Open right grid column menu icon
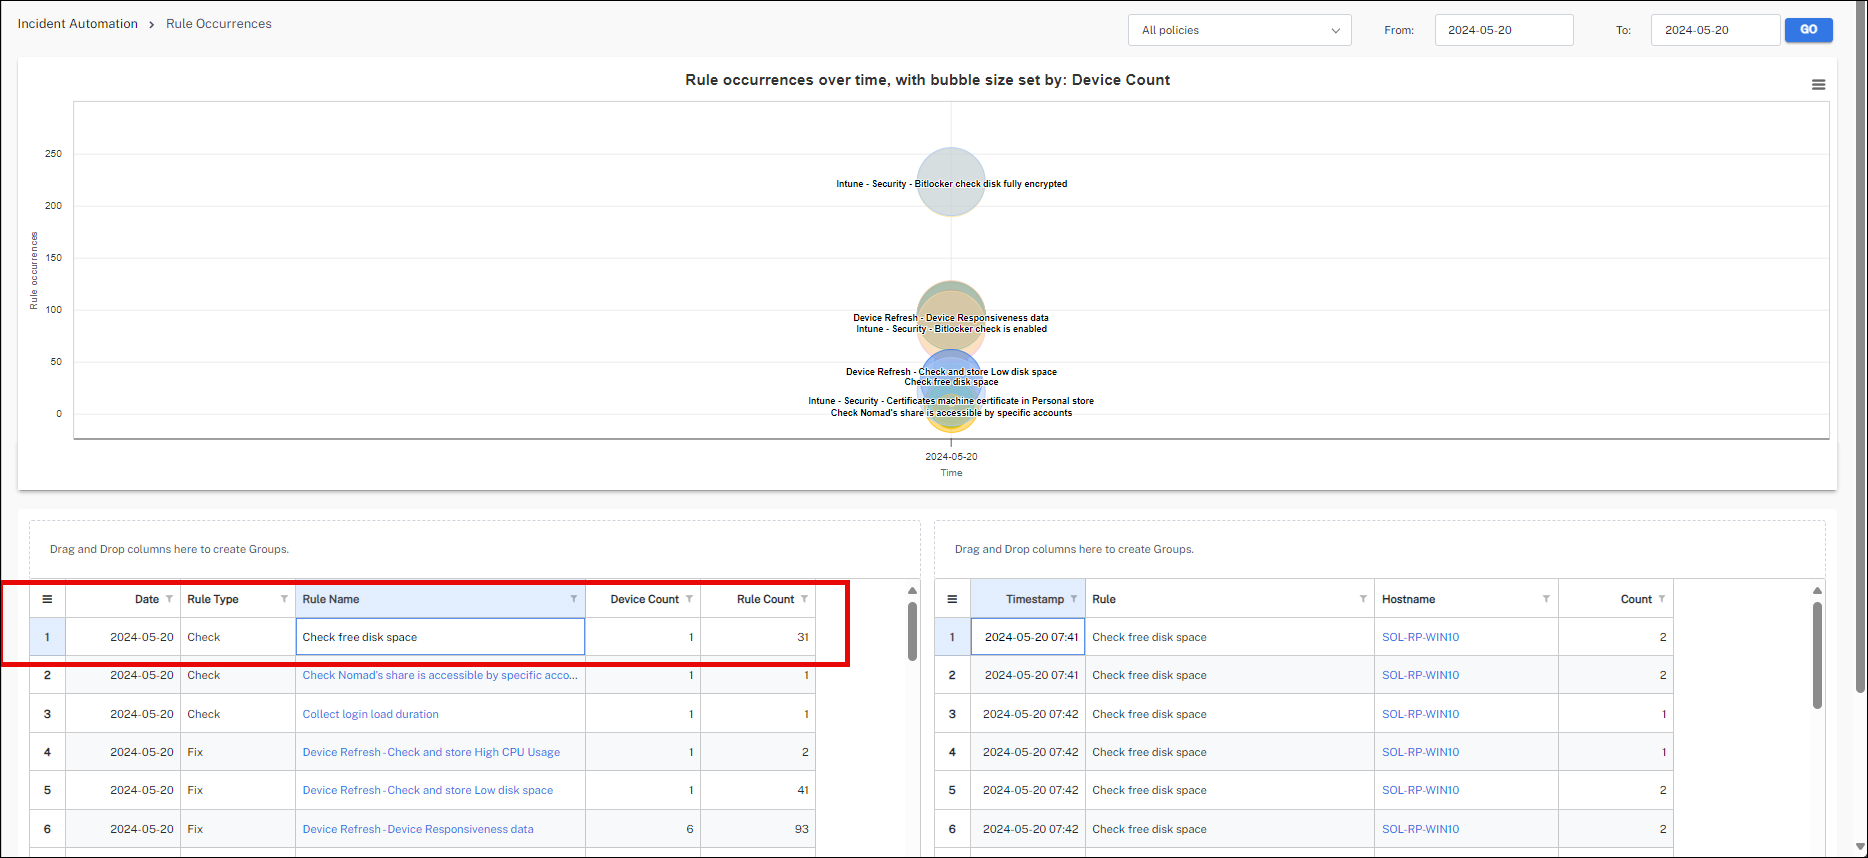Viewport: 1868px width, 858px height. (x=952, y=599)
